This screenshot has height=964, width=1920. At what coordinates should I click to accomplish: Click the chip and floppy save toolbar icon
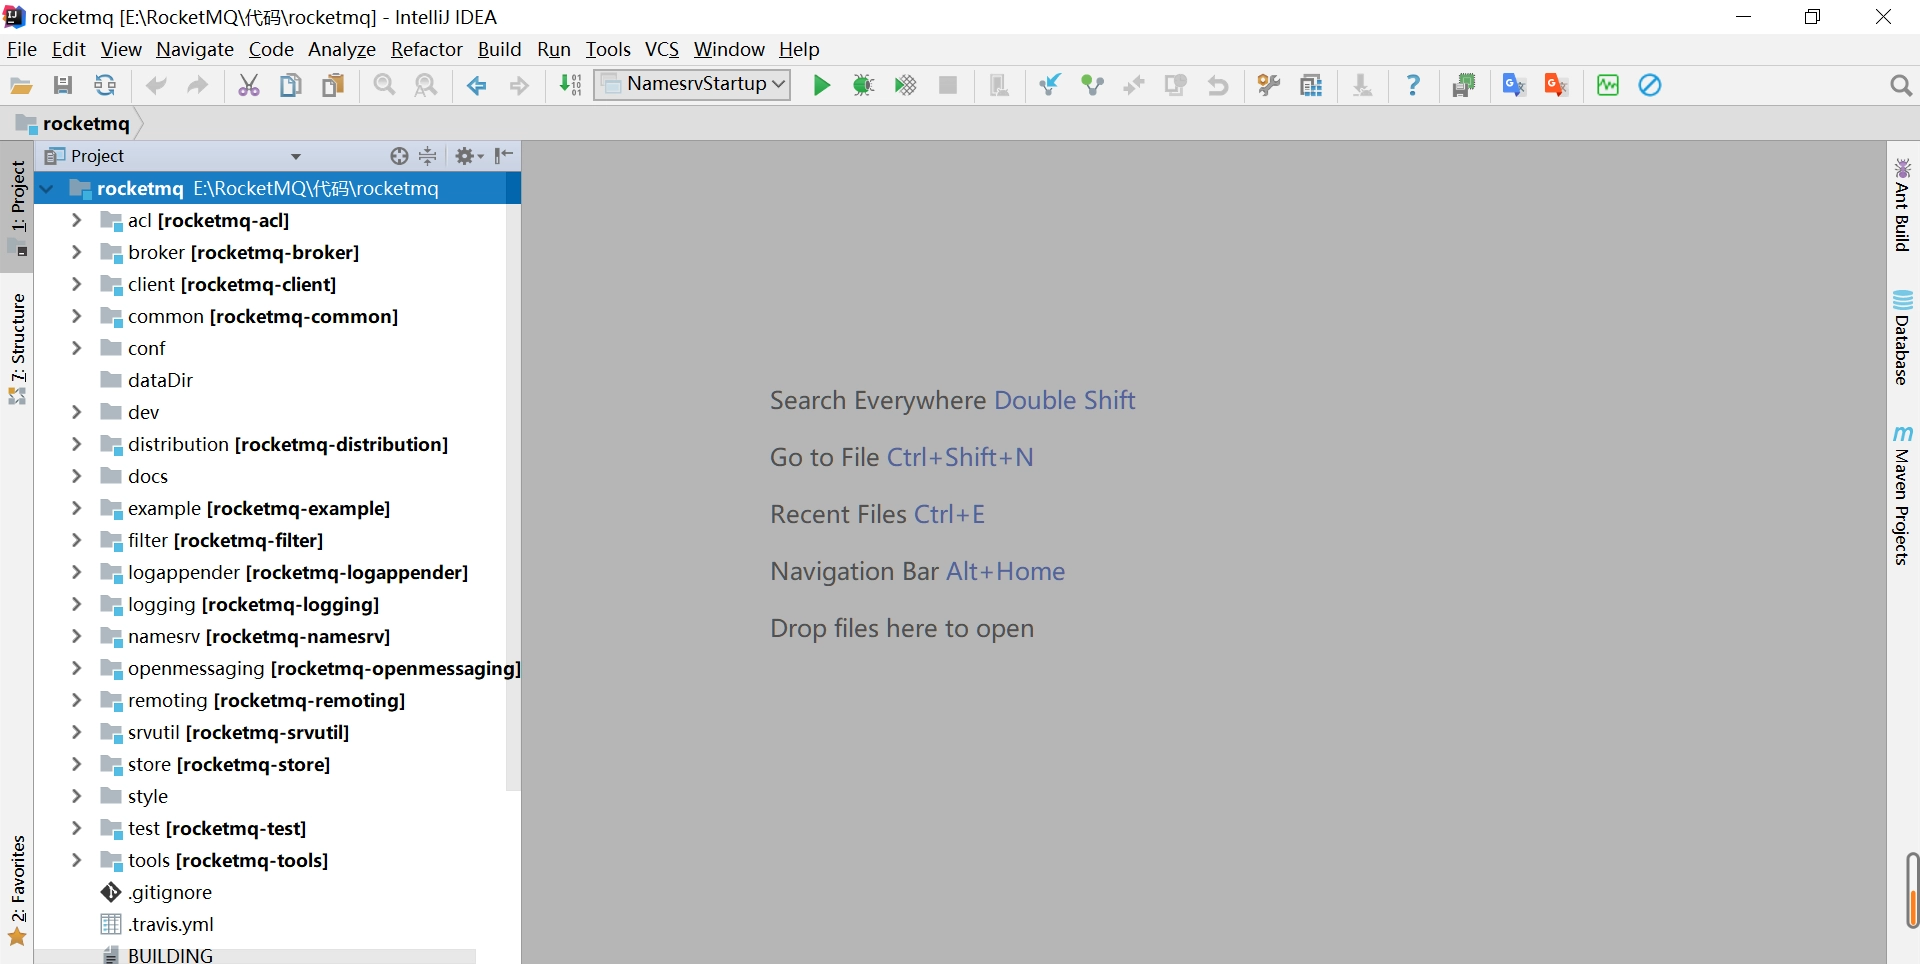pos(1464,86)
